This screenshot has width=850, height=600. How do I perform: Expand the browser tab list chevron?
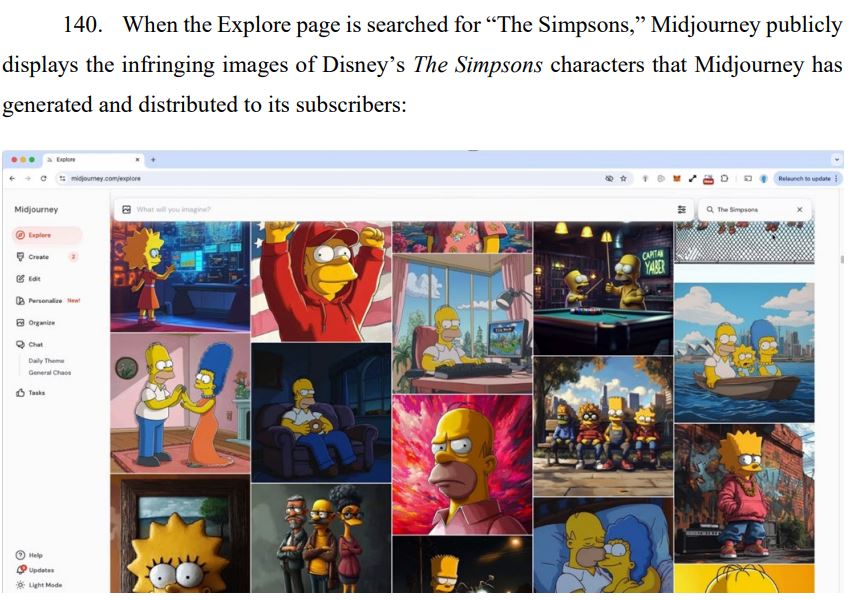click(836, 159)
